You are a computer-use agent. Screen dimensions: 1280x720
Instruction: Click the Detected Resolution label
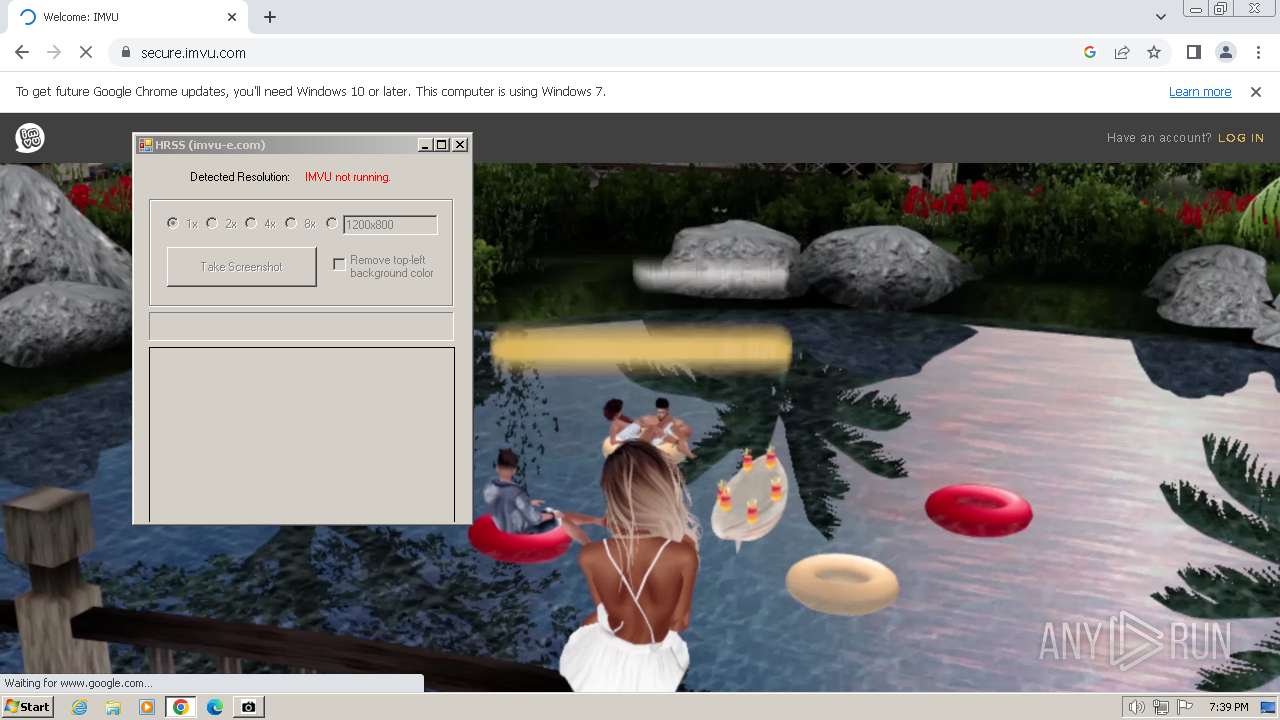click(x=240, y=177)
